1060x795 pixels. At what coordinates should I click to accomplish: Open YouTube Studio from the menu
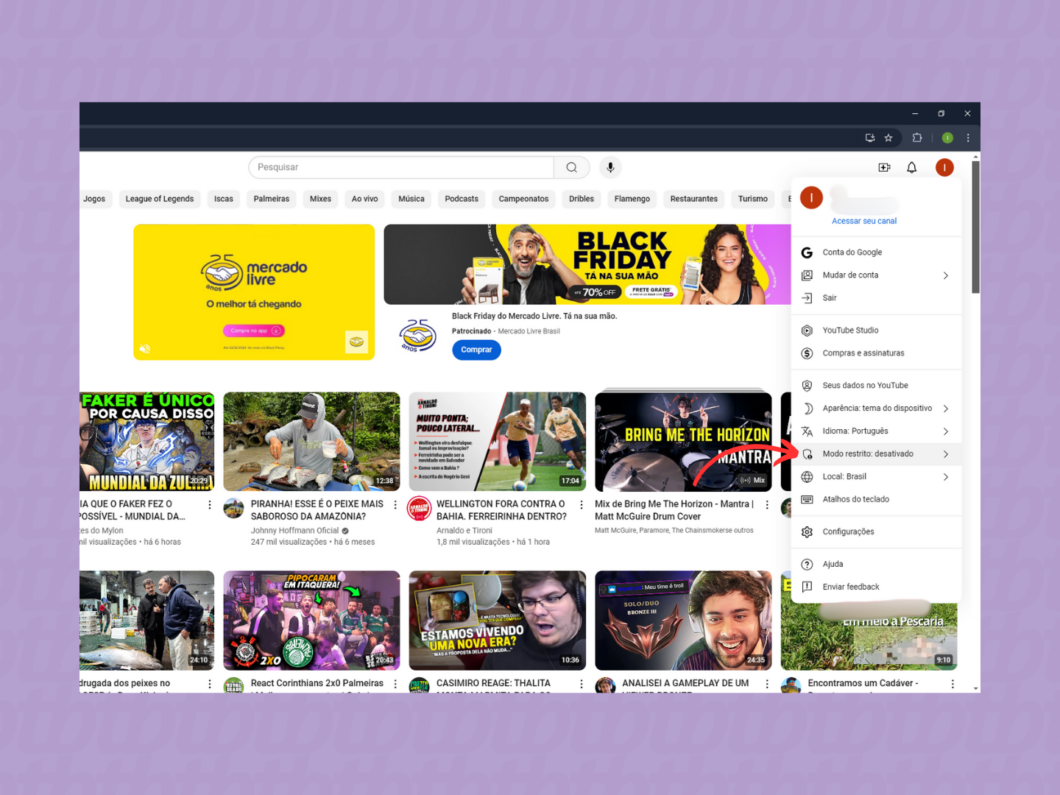coord(855,330)
